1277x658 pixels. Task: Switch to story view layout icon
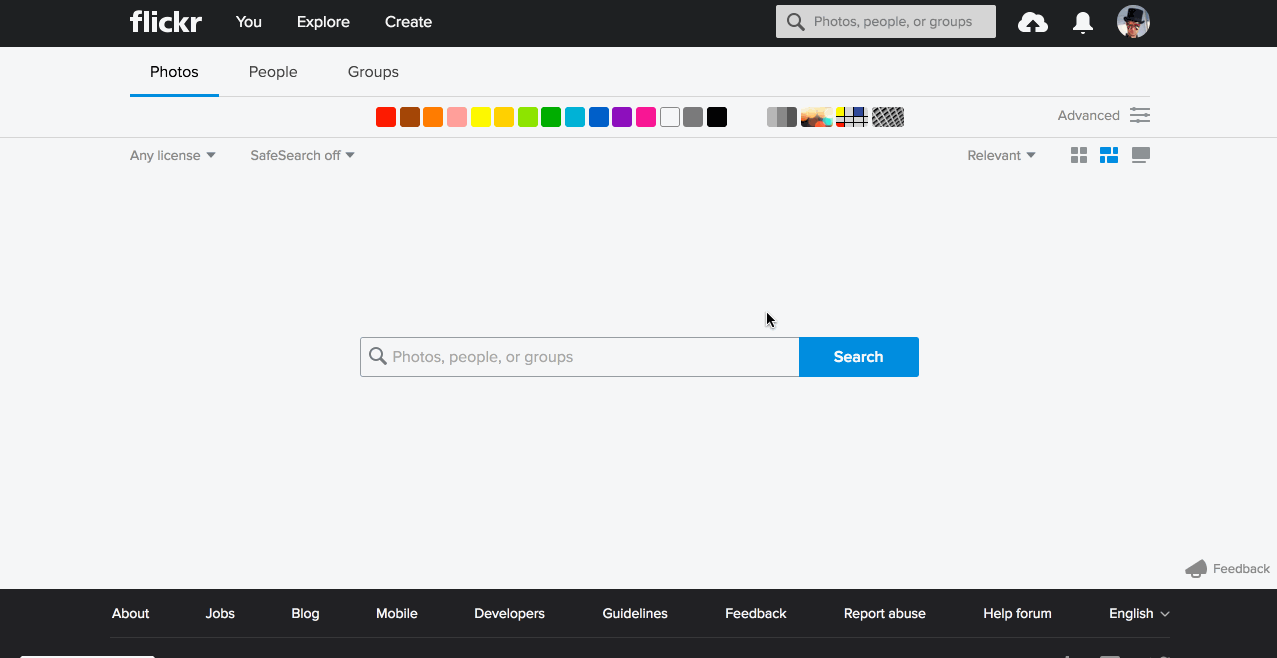click(x=1140, y=155)
